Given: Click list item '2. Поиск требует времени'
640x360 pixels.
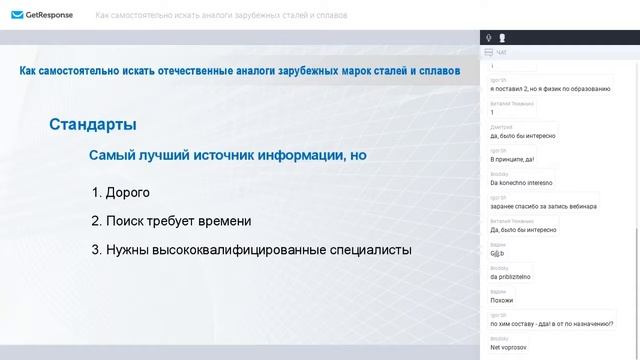Looking at the screenshot, I should (171, 221).
